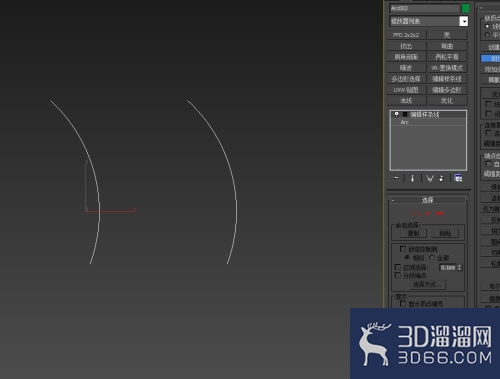
Task: Toggle Show End Result icon
Action: tap(413, 178)
